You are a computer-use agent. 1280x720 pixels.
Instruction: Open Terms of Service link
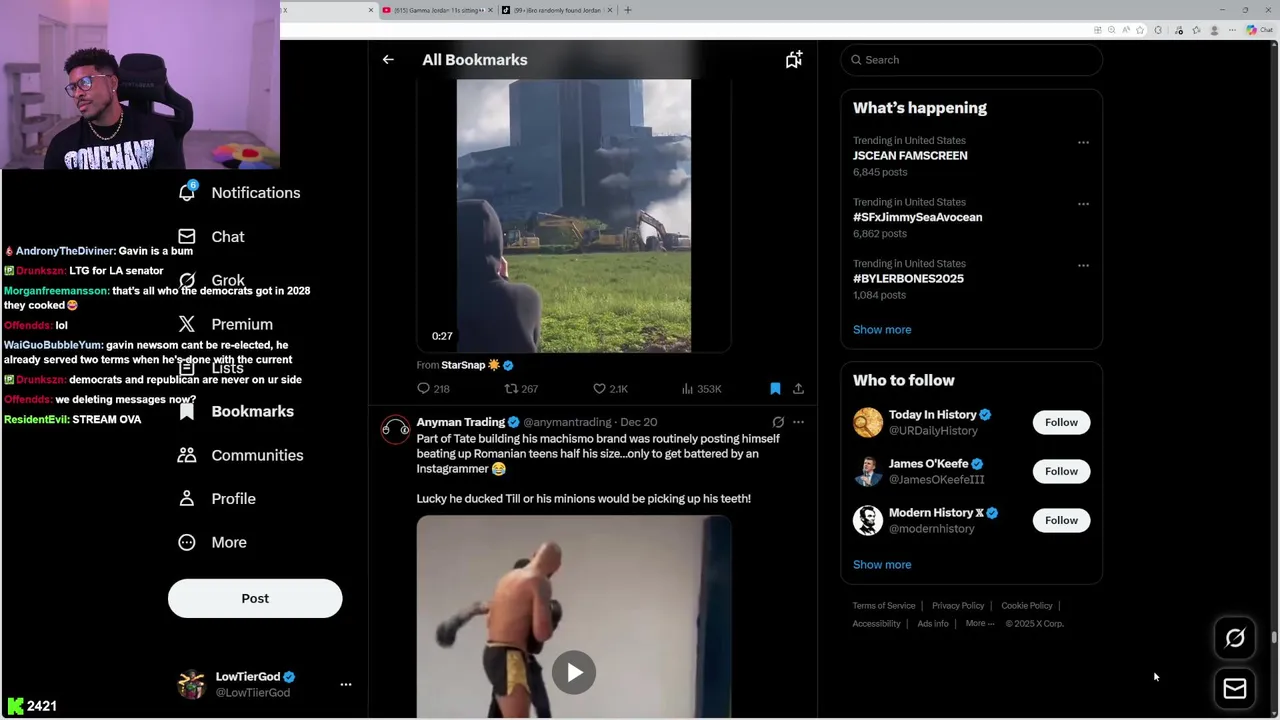[884, 606]
